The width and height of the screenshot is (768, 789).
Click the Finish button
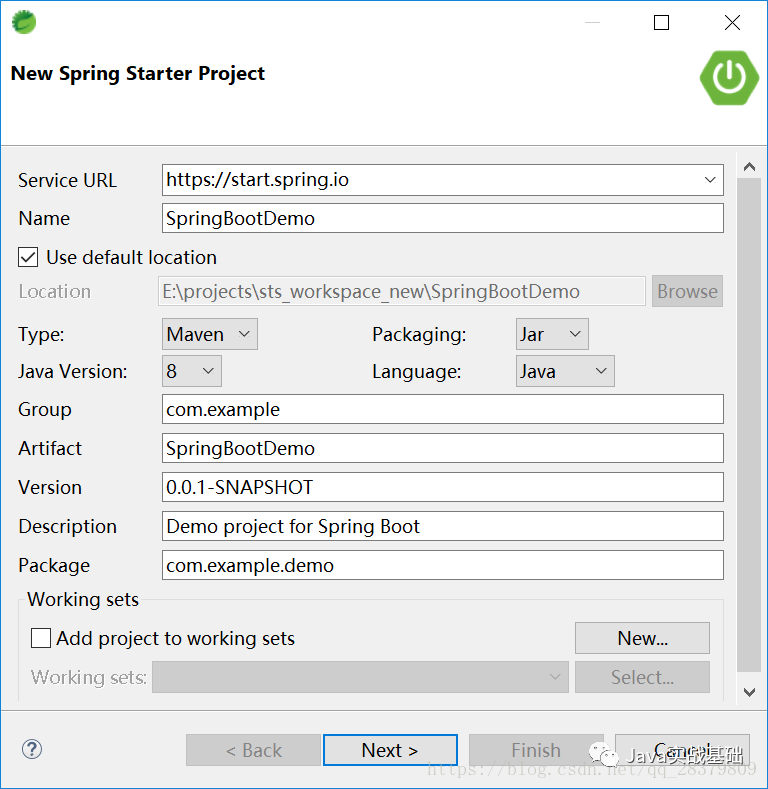click(536, 750)
